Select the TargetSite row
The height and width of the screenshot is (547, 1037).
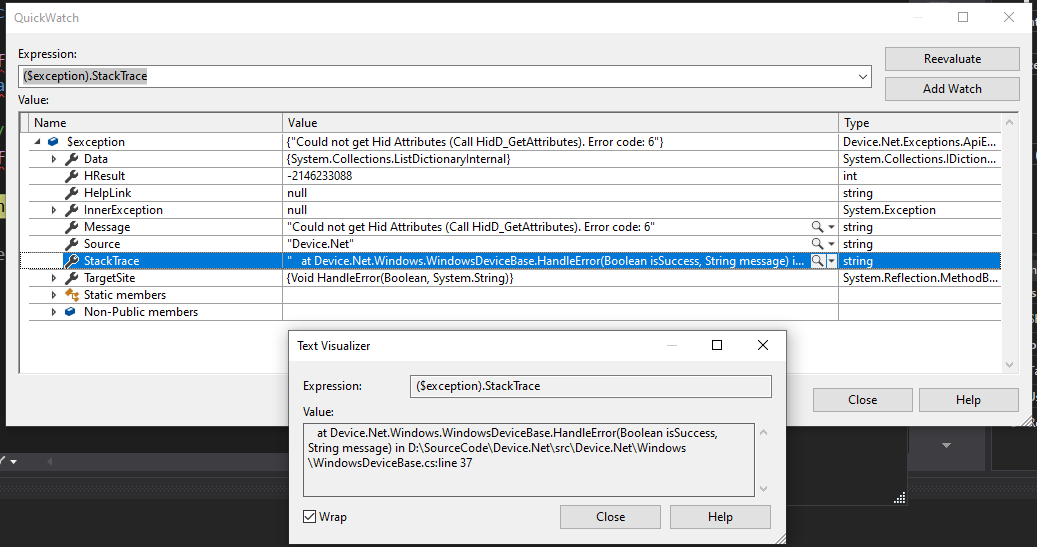click(x=515, y=278)
